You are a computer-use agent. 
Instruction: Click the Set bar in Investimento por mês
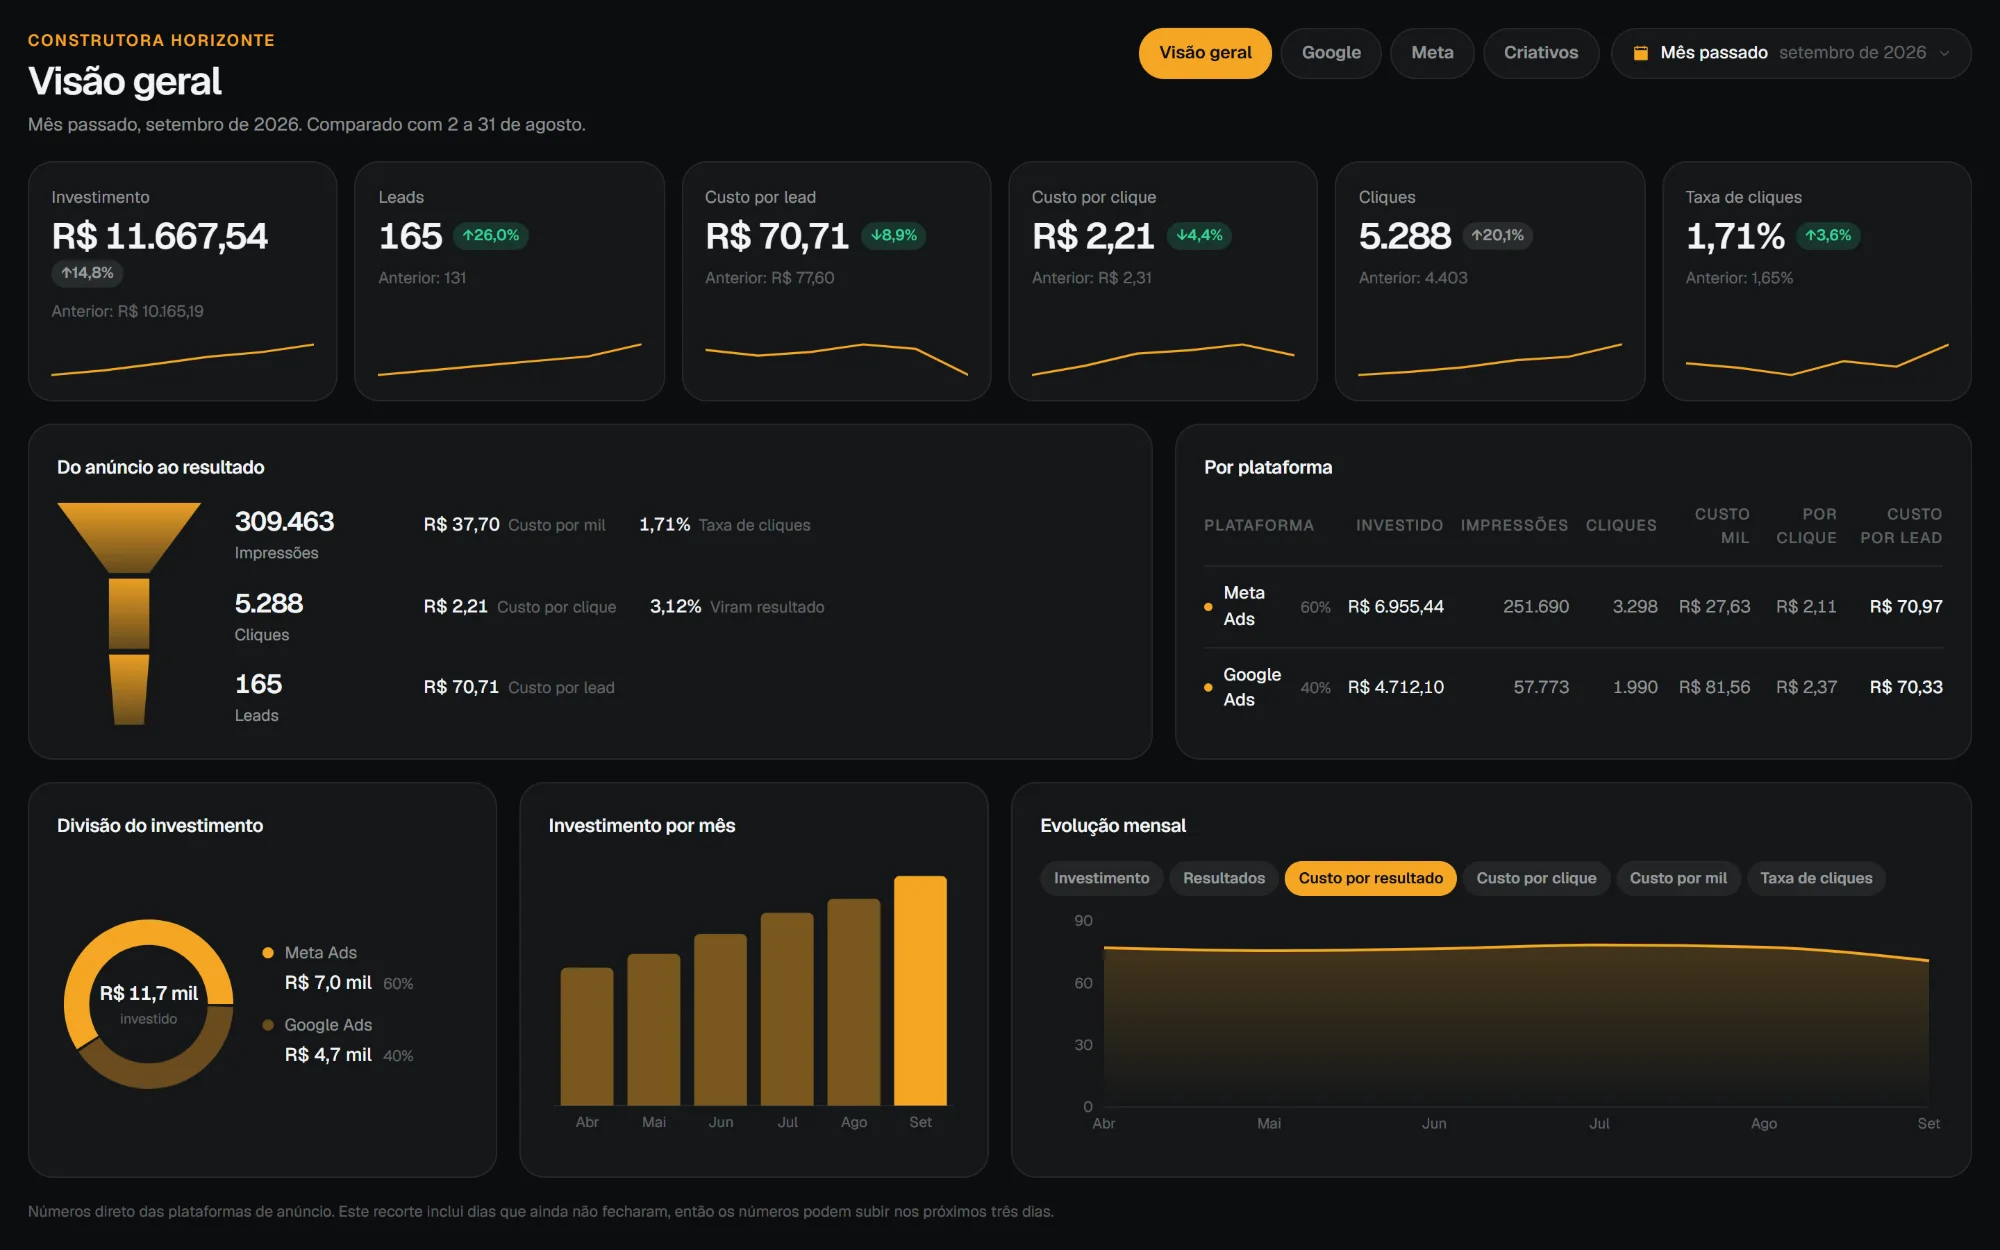click(920, 990)
